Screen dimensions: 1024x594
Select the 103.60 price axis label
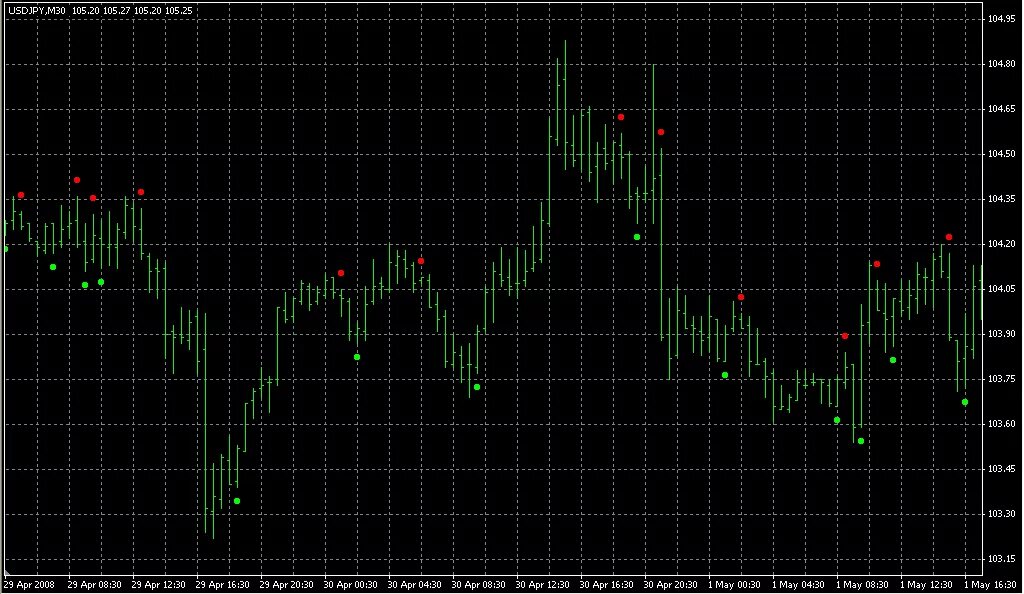[x=1001, y=424]
